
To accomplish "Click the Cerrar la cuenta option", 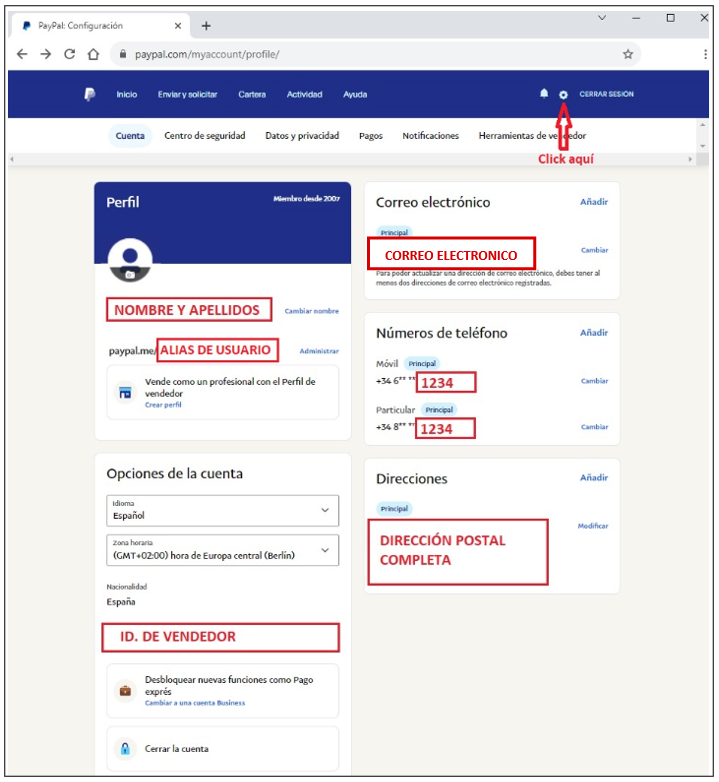I will (x=222, y=749).
